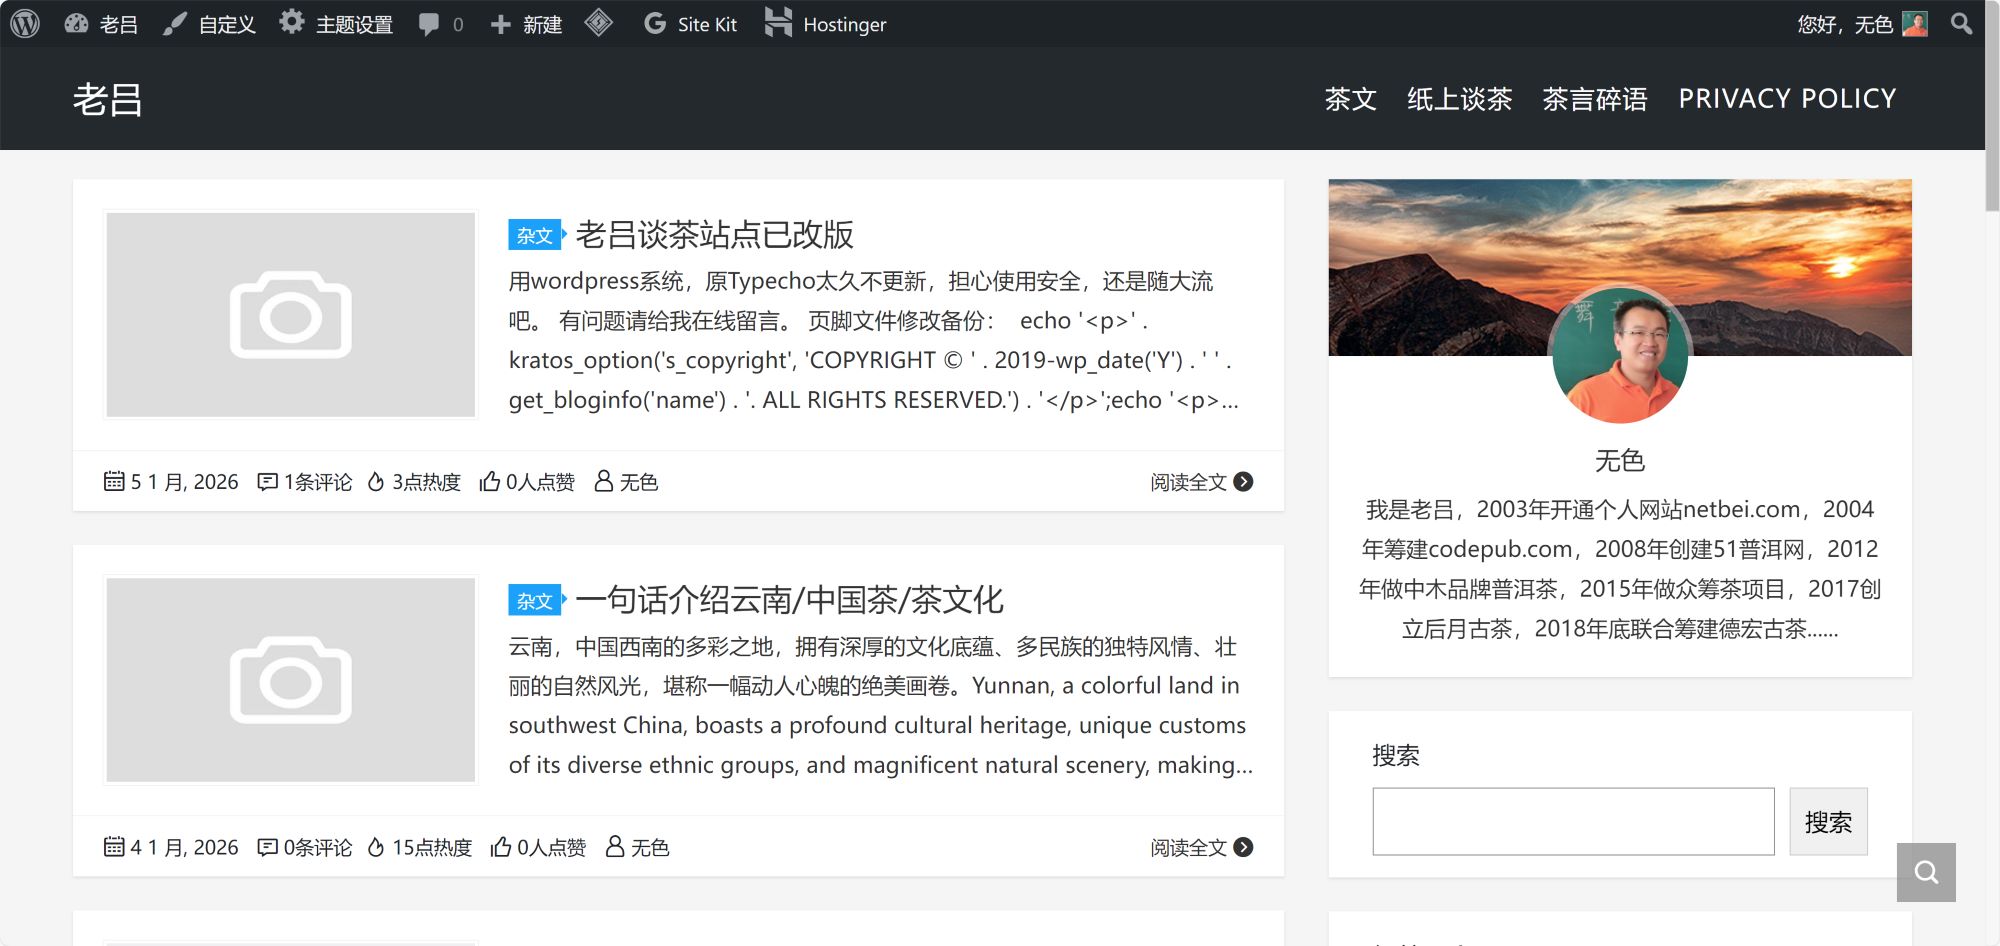The width and height of the screenshot is (2000, 946).
Task: Go to the PRIVACY POLICY page
Action: [x=1787, y=99]
